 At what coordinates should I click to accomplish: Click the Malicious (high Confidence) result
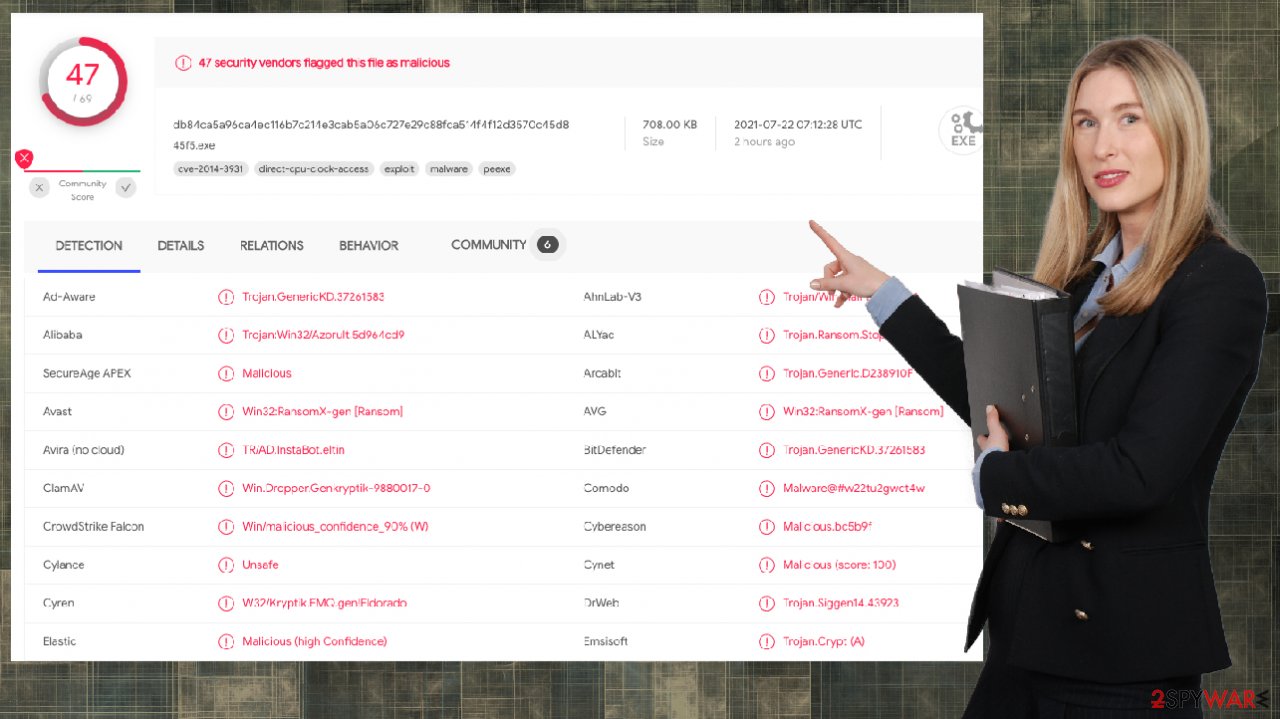(x=314, y=641)
